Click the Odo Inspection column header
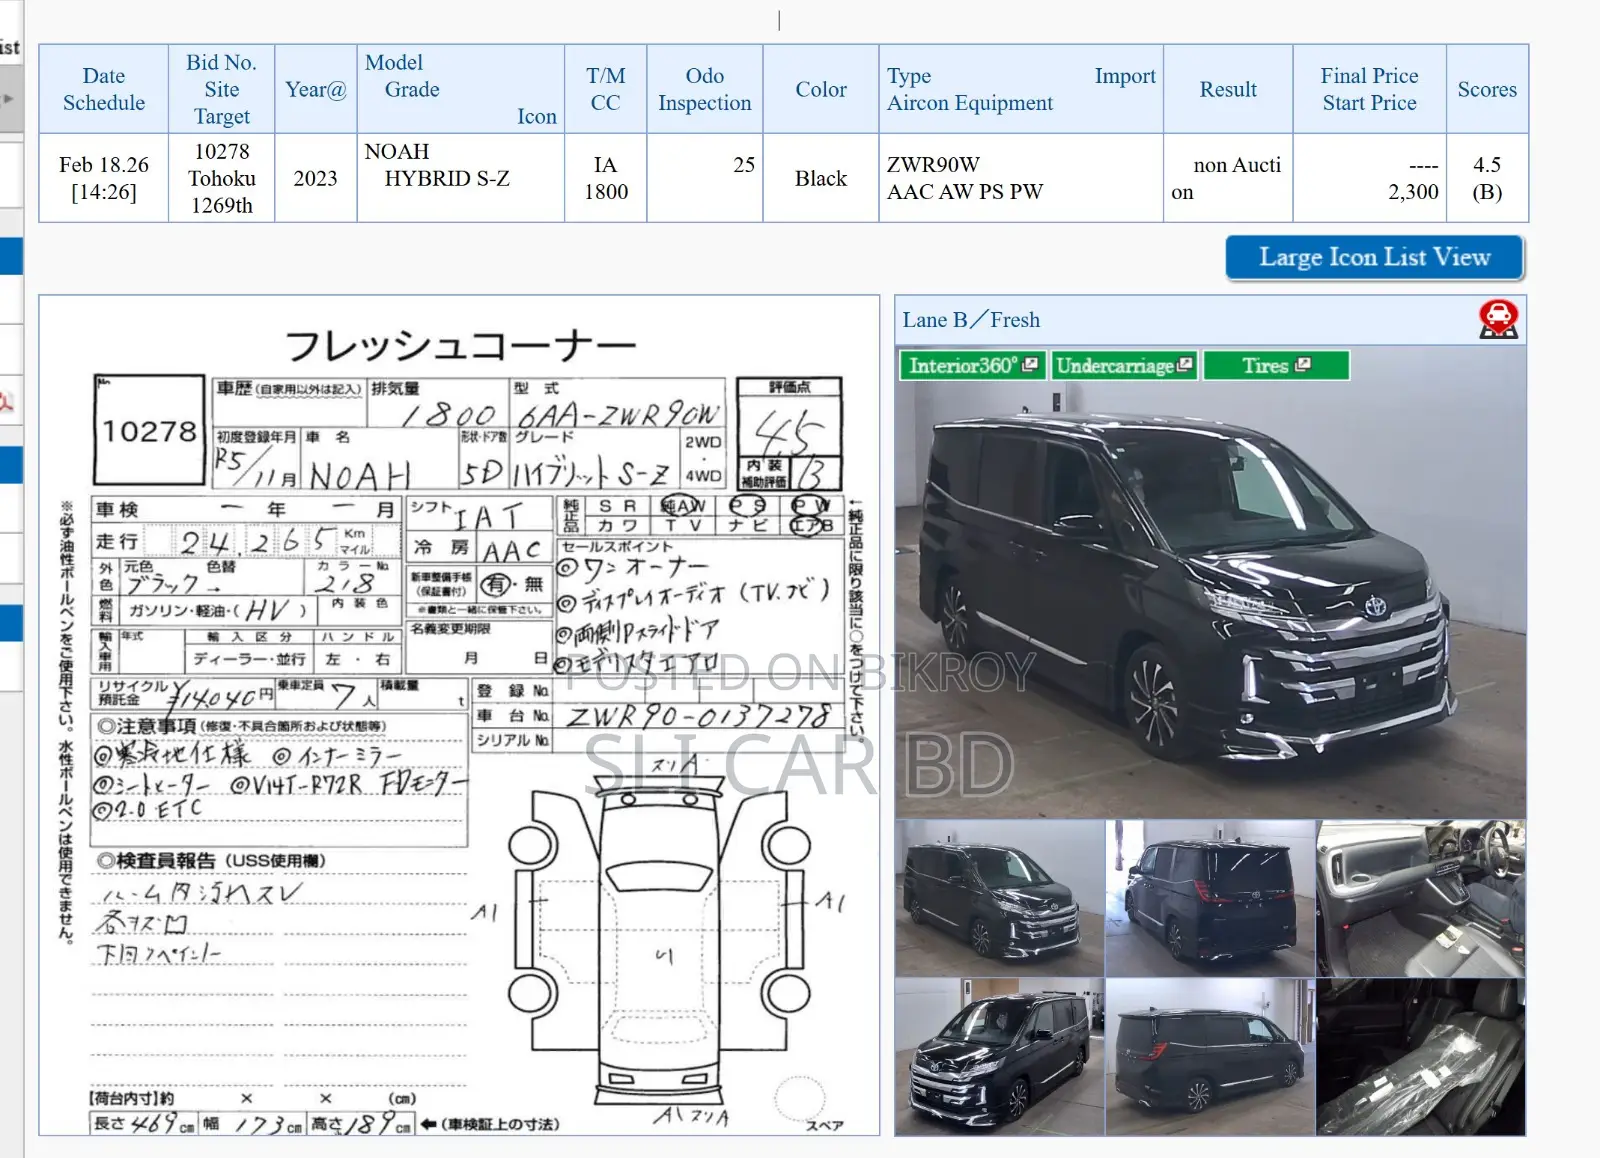 click(705, 89)
